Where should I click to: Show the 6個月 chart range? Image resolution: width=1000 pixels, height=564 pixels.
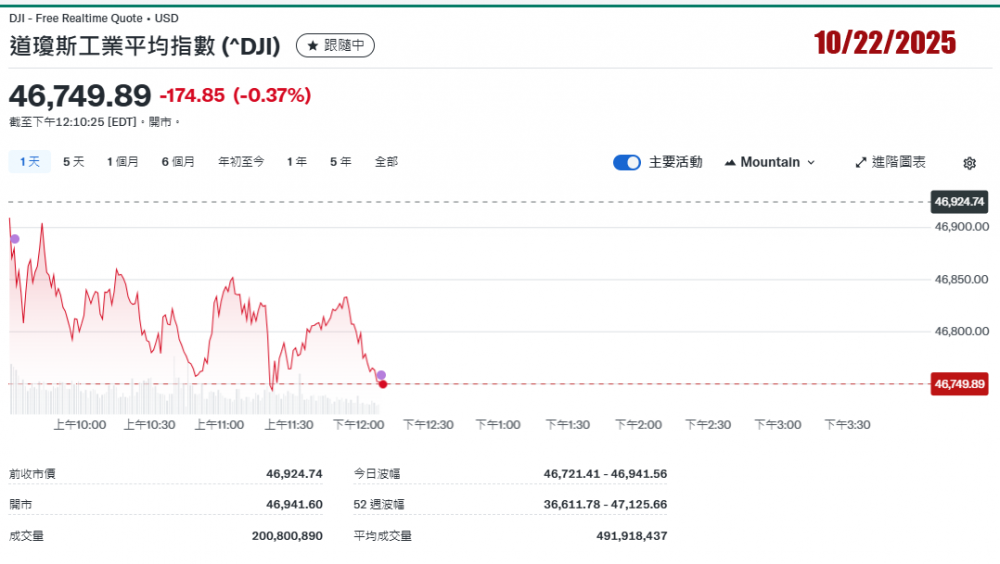coord(178,161)
